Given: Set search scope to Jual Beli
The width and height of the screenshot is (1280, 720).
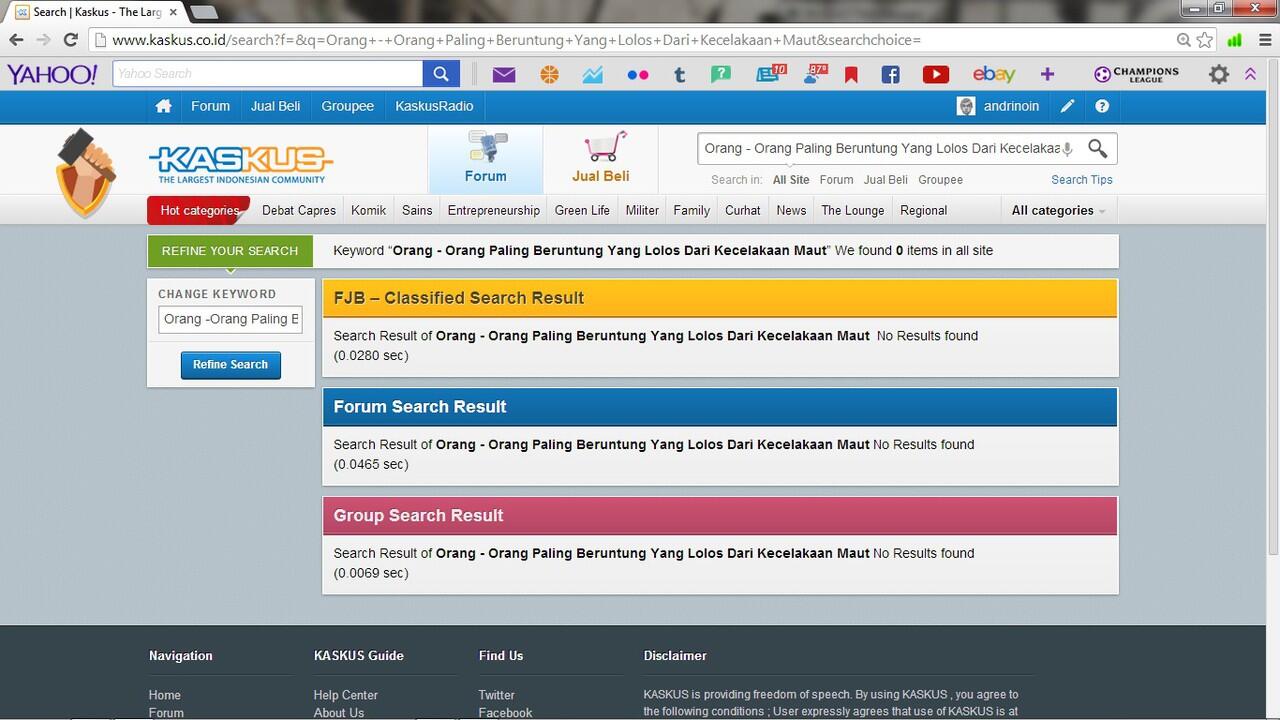Looking at the screenshot, I should coord(886,180).
